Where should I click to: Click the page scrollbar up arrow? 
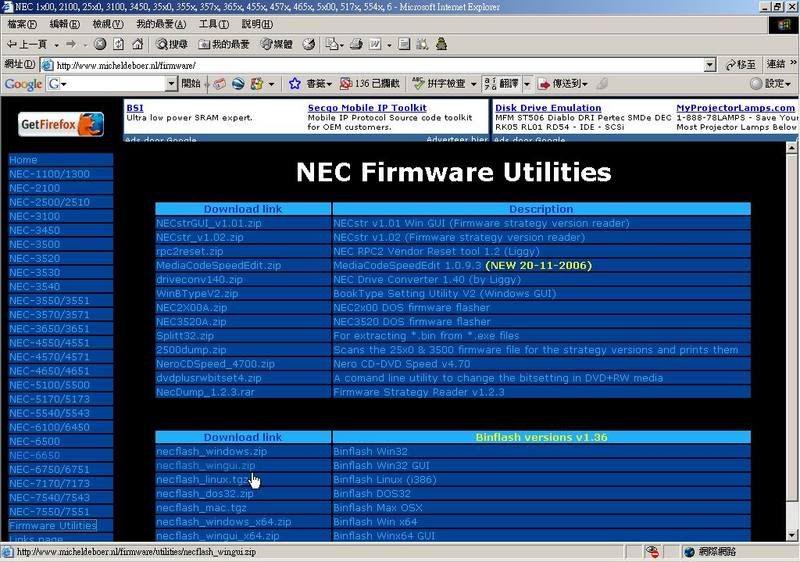[791, 148]
